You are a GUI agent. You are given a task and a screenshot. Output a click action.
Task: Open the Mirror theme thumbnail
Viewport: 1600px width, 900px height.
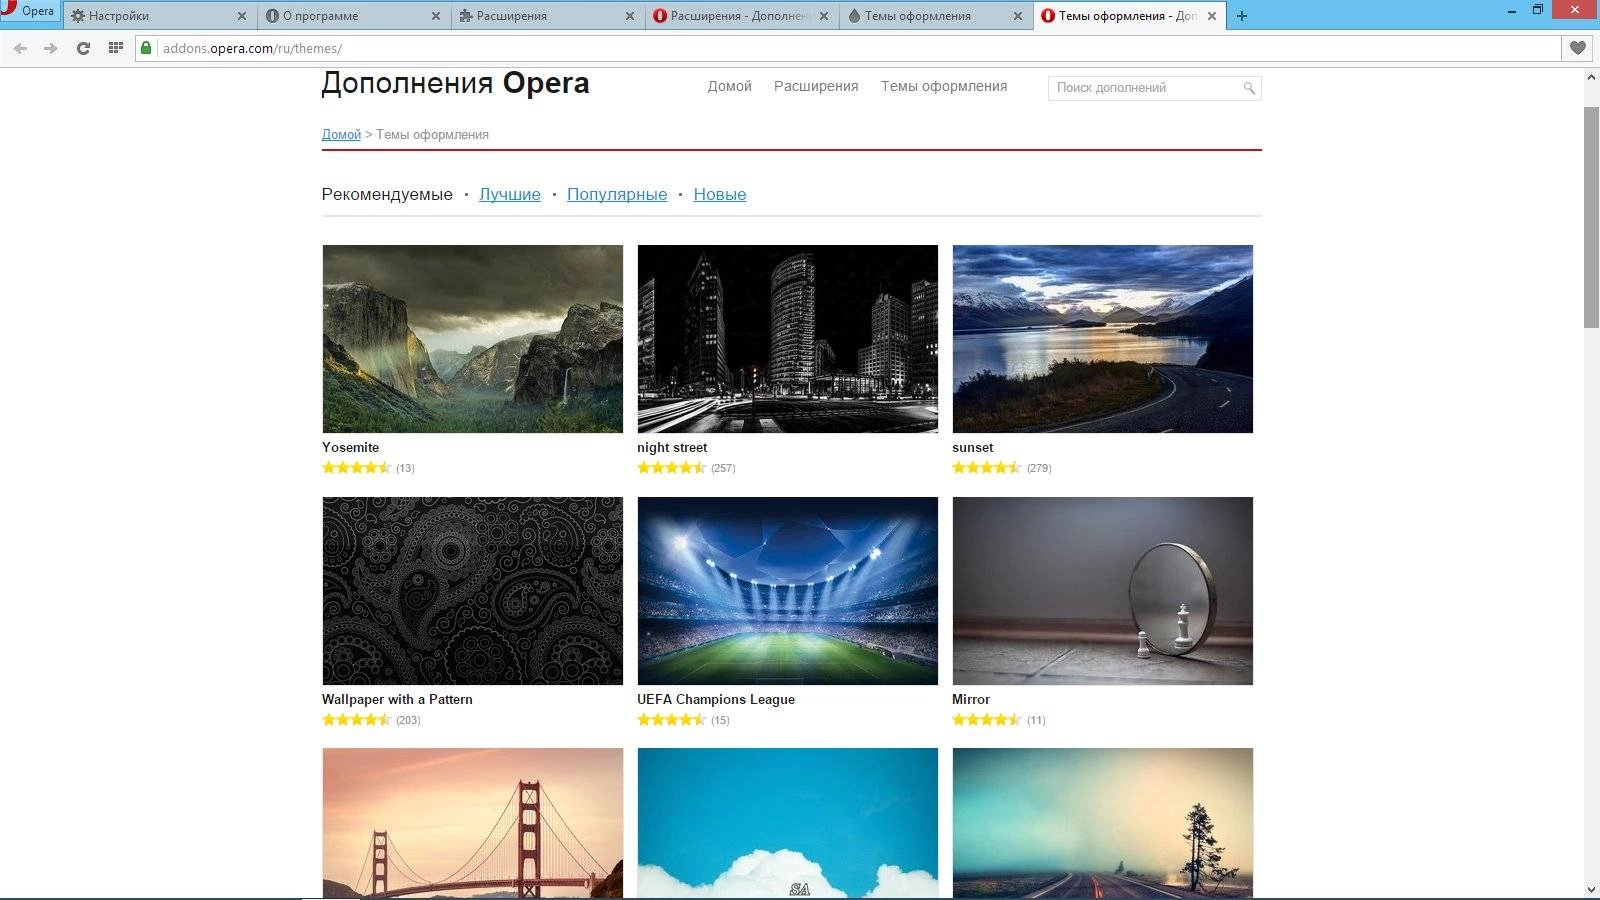coord(1102,591)
